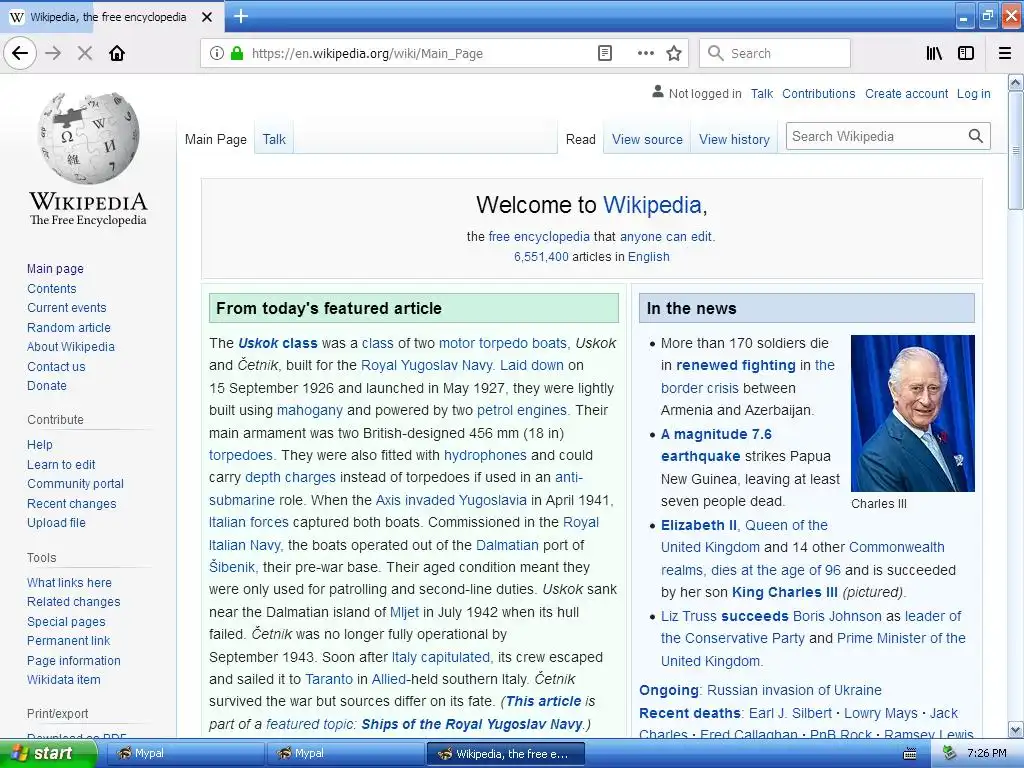Image resolution: width=1024 pixels, height=768 pixels.
Task: Click the Wikidata item link
Action: click(63, 679)
